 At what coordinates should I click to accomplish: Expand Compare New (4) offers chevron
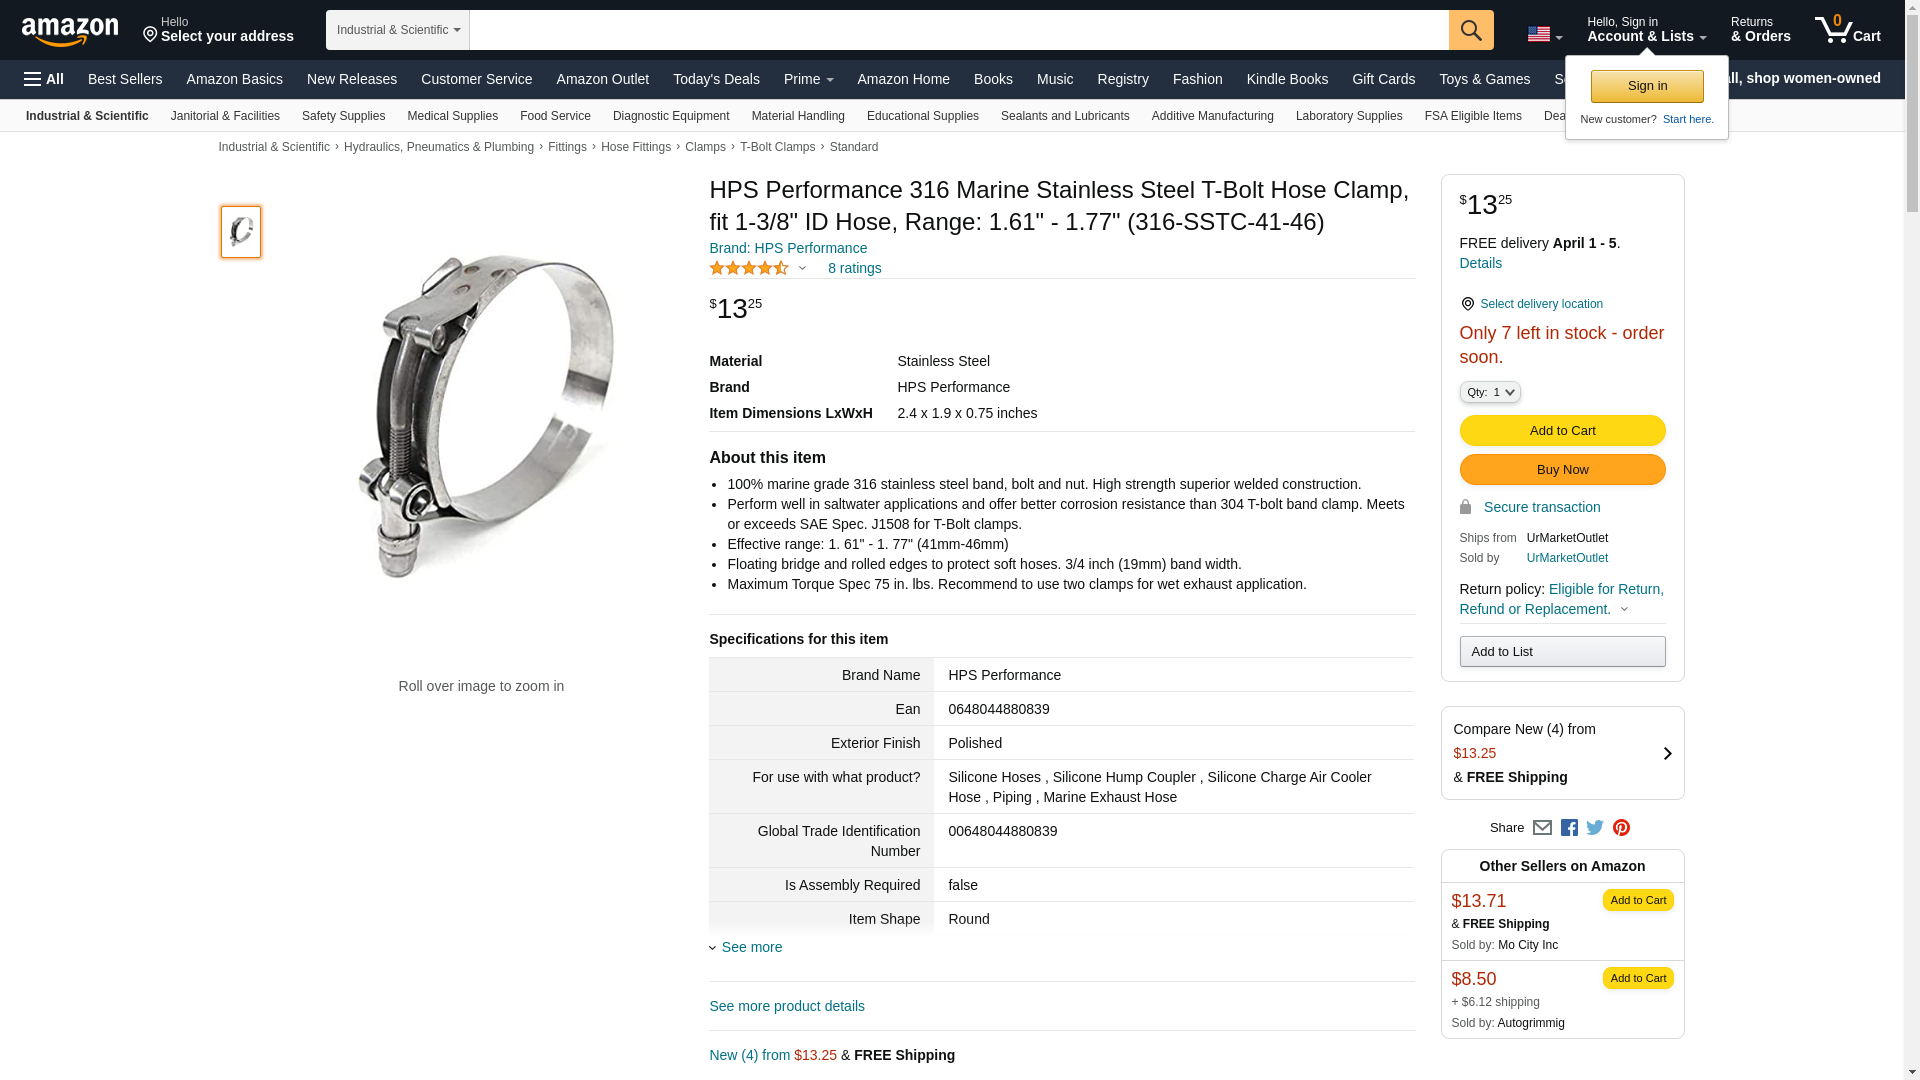(1667, 753)
